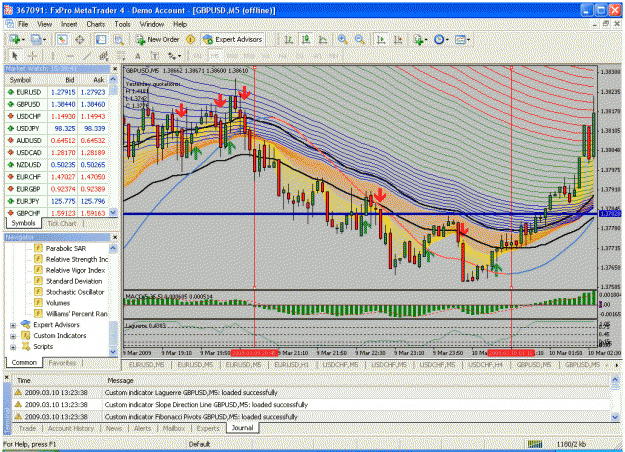The image size is (625, 452).
Task: Open the Window menu
Action: coord(151,24)
